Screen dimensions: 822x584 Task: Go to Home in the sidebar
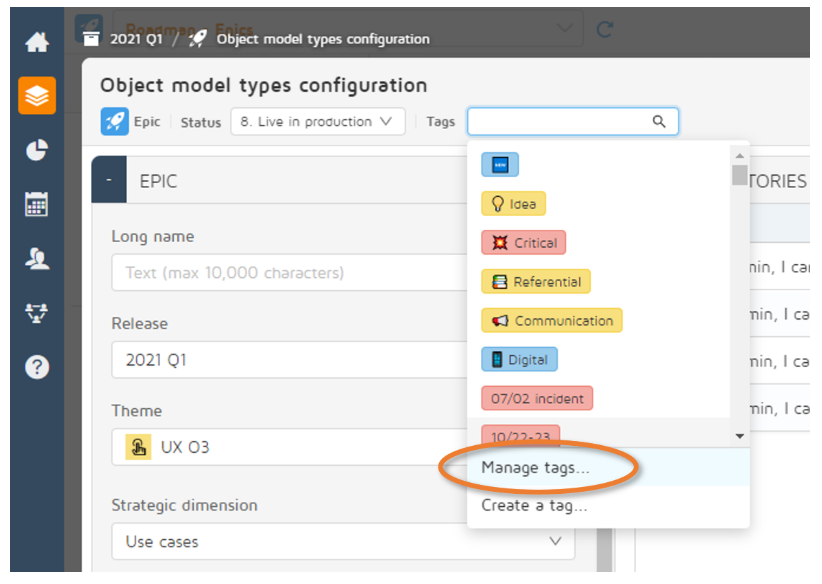click(37, 42)
